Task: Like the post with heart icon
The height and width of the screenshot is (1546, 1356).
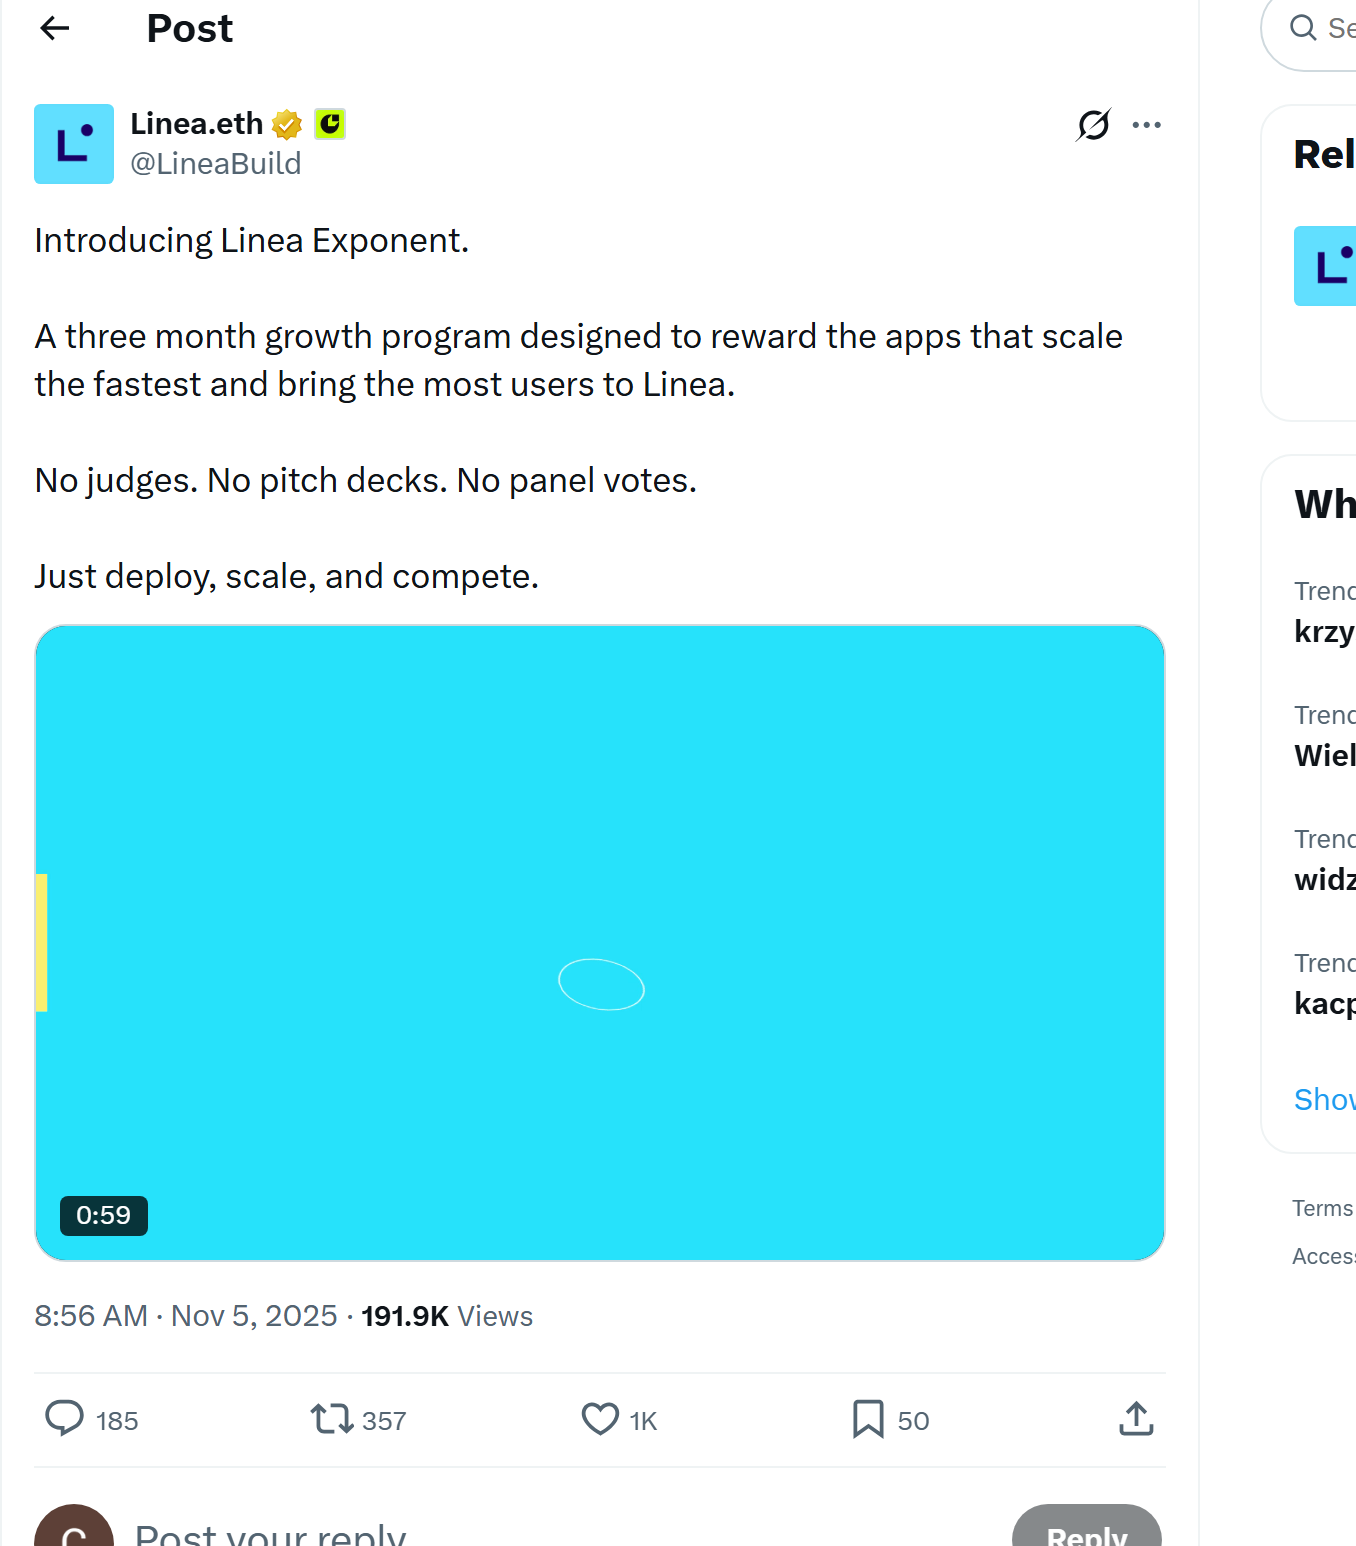Action: (x=600, y=1419)
